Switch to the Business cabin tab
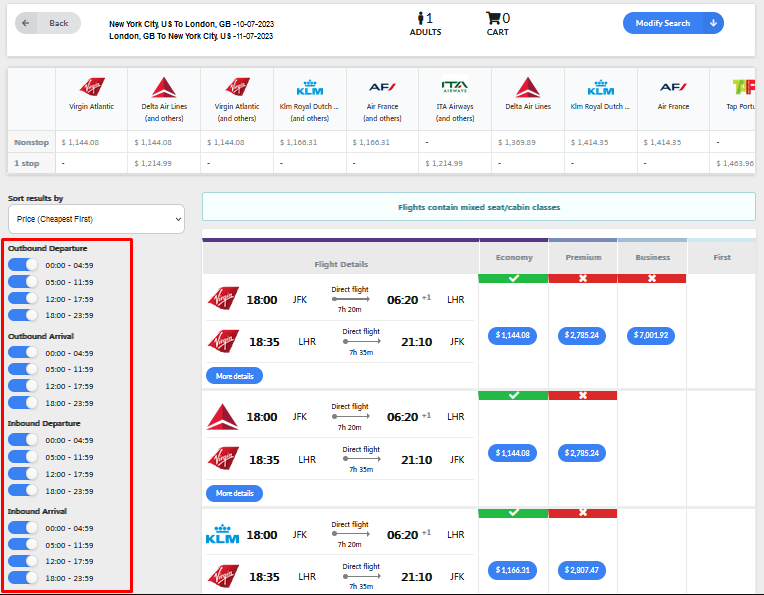 pyautogui.click(x=652, y=257)
